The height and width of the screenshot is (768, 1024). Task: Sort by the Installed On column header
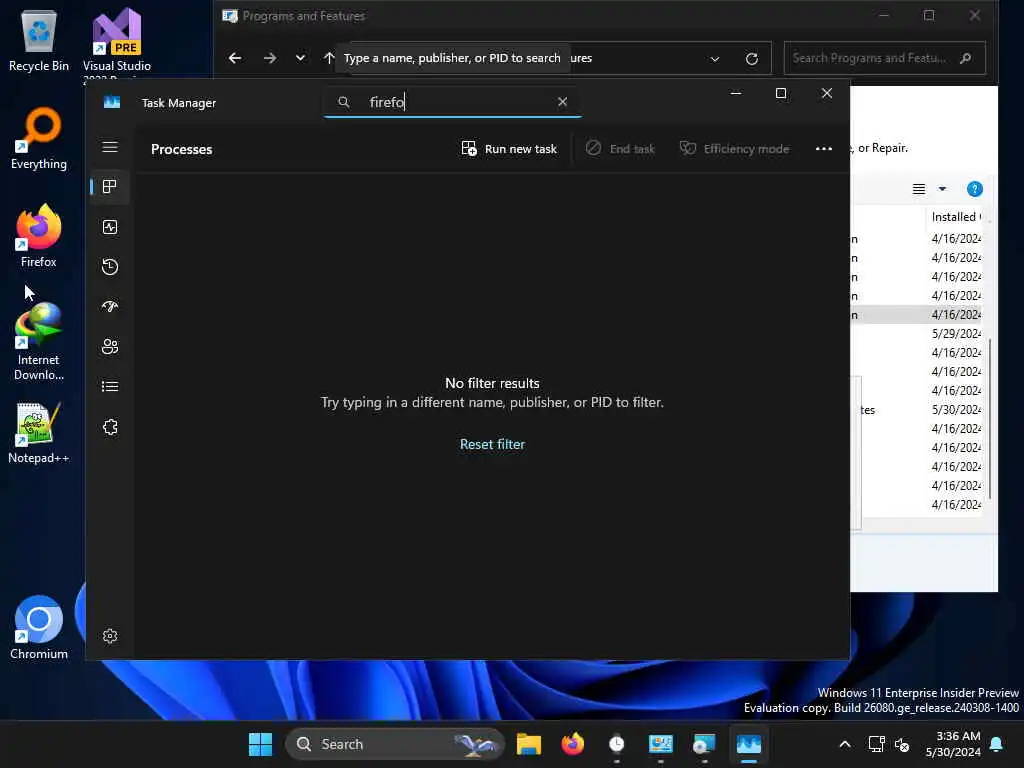click(x=955, y=217)
